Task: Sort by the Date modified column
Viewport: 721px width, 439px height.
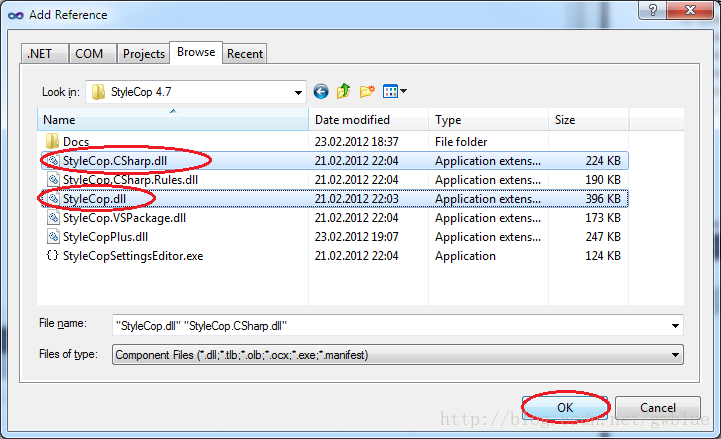Action: click(368, 120)
